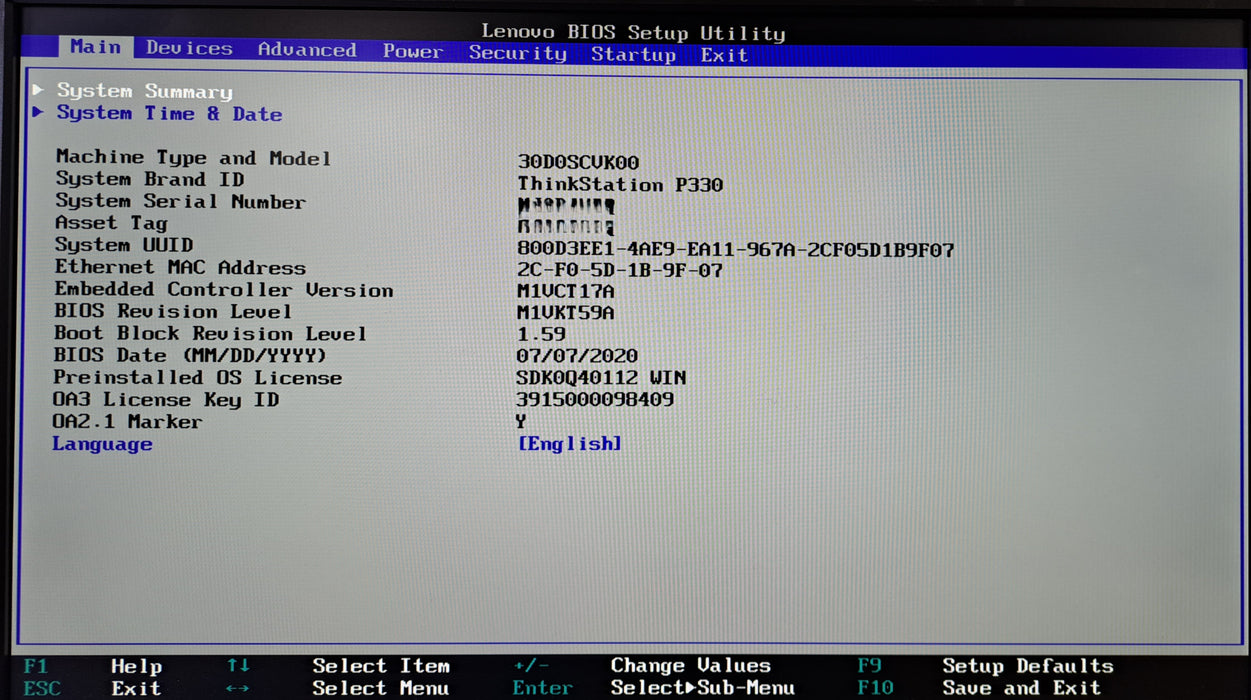Expand the System Summary sub-menu
The height and width of the screenshot is (700, 1251).
point(144,92)
